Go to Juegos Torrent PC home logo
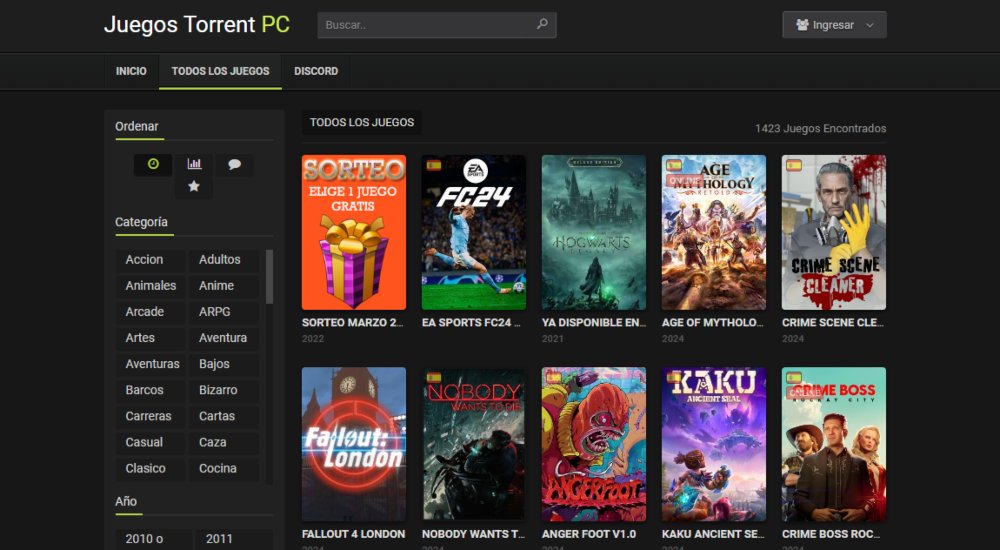The image size is (1000, 550). click(196, 24)
